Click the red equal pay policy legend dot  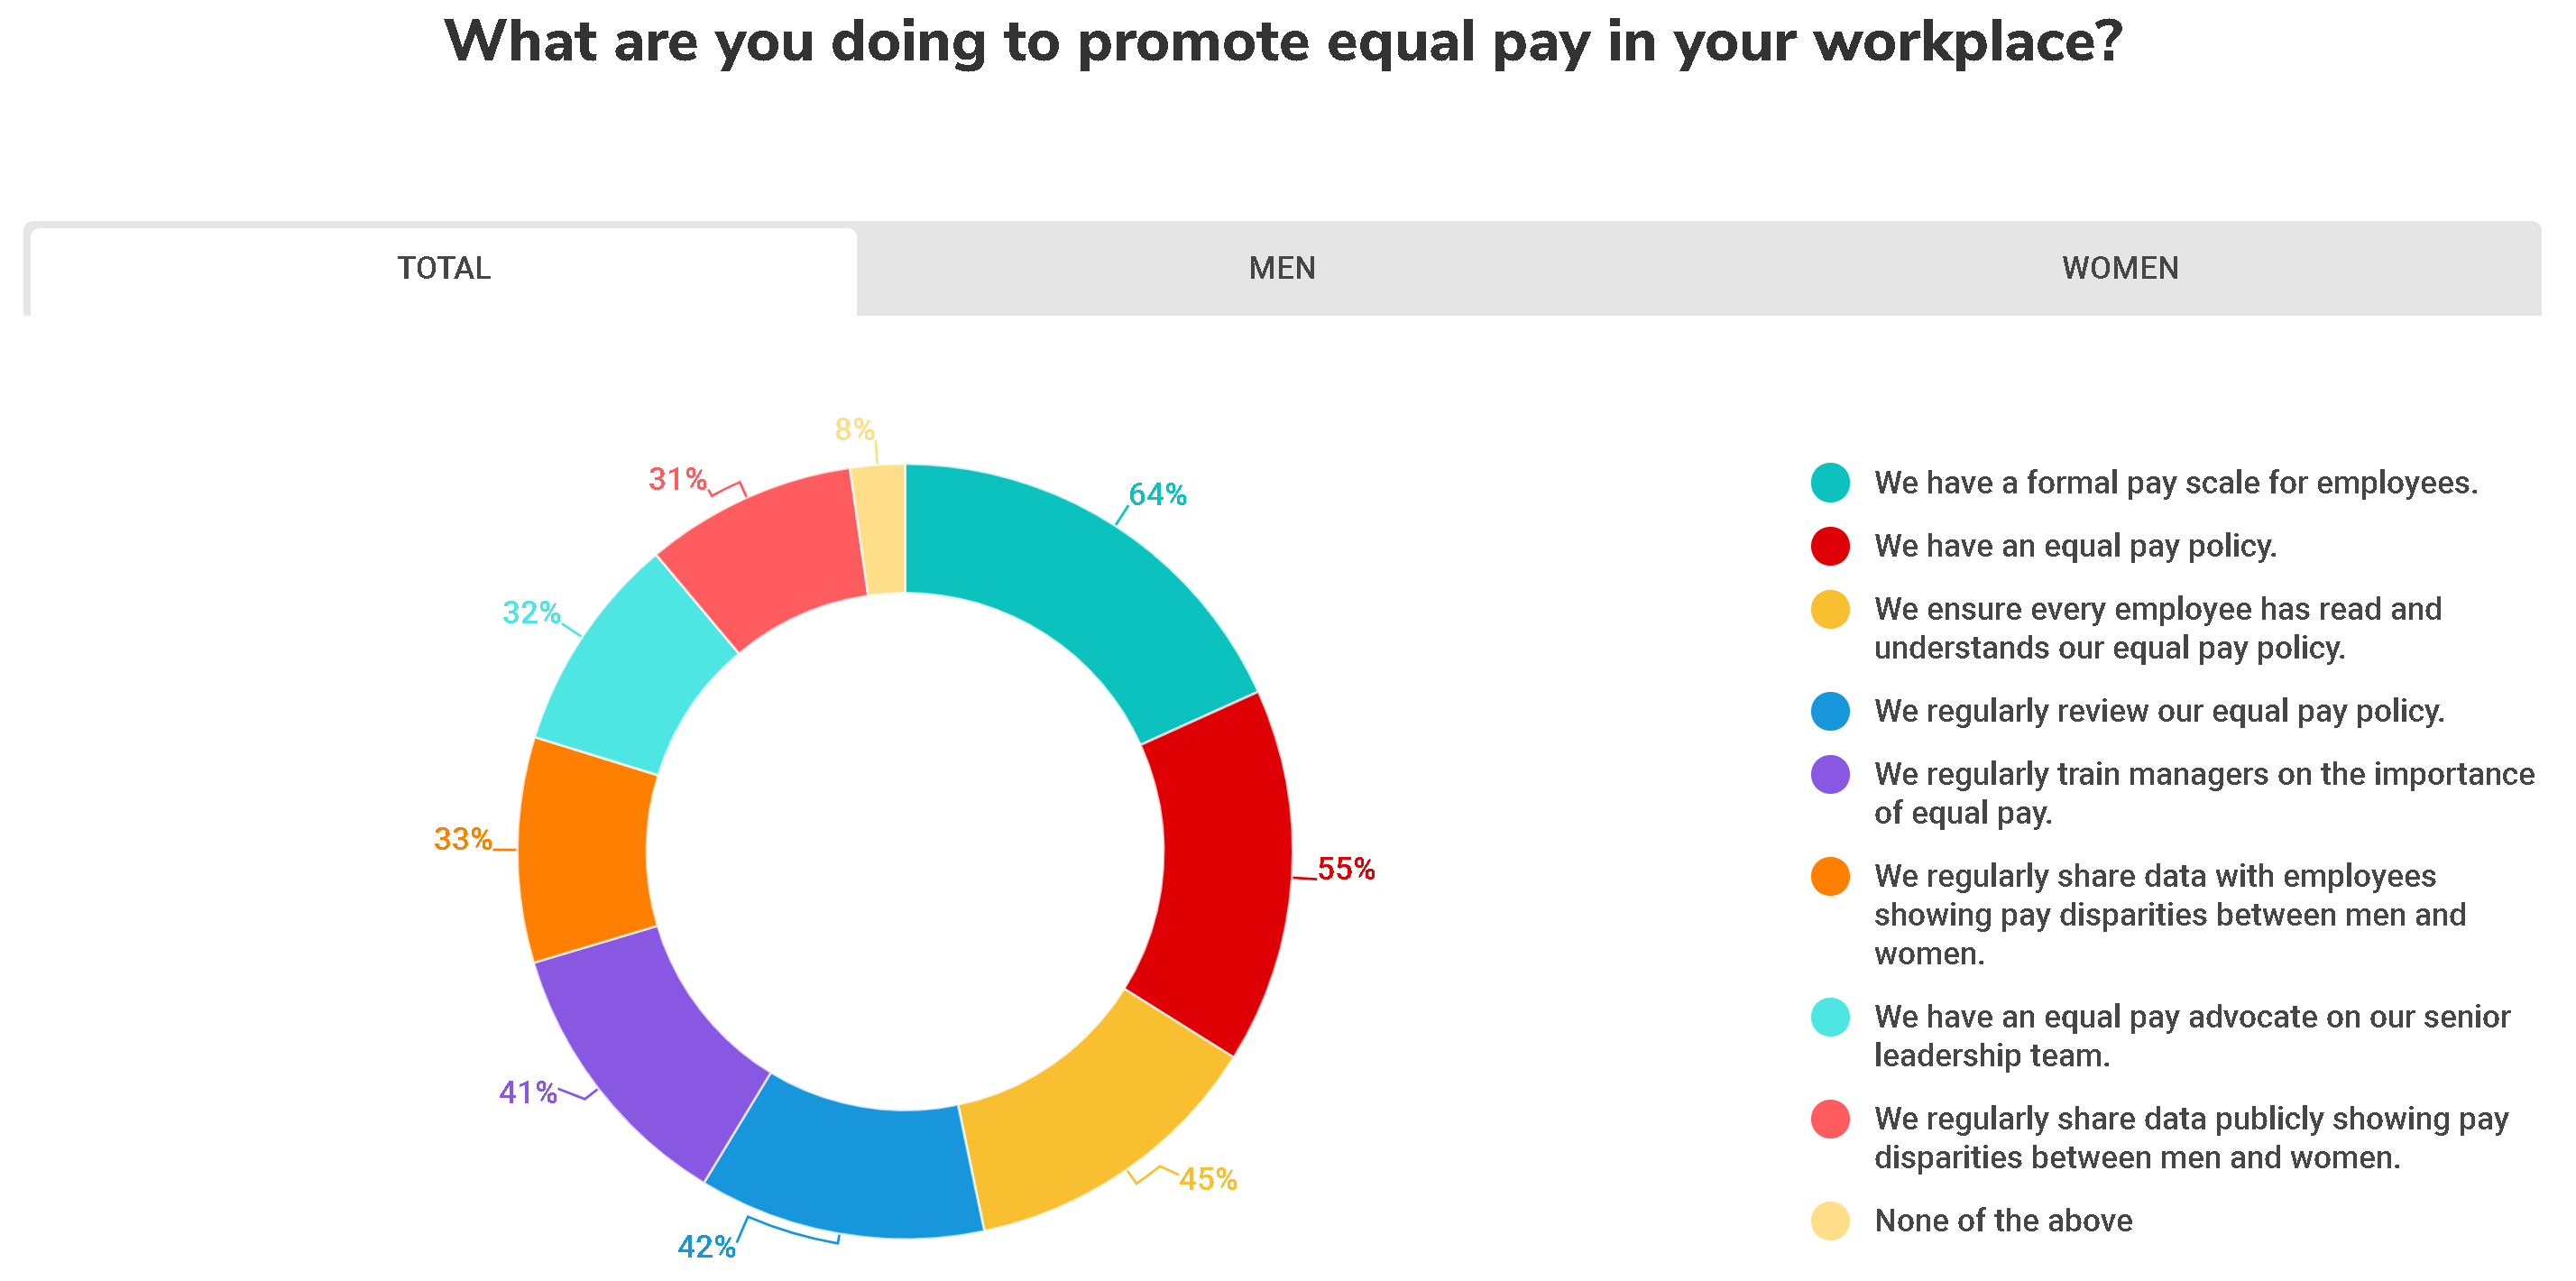[x=1829, y=545]
